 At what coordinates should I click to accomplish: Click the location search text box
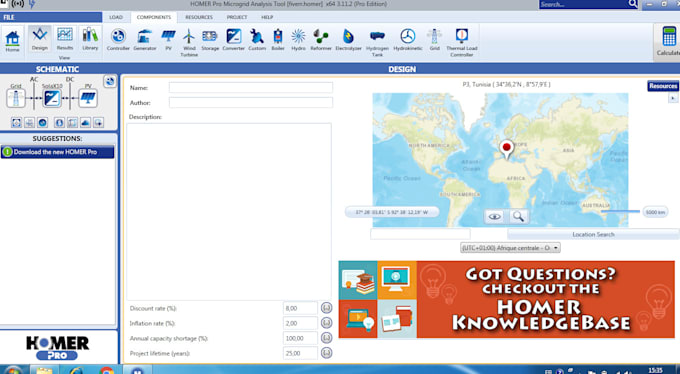pyautogui.click(x=420, y=234)
